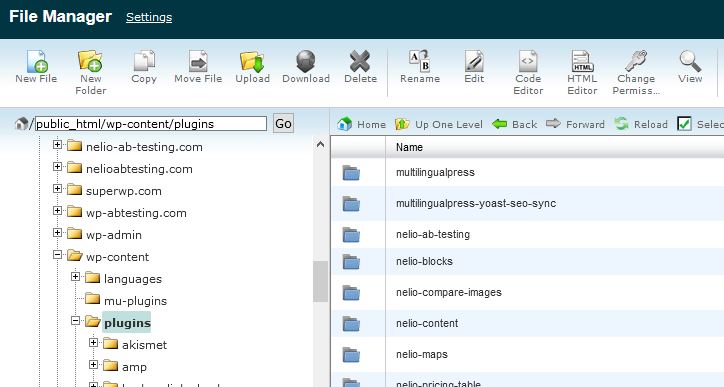
Task: Open Change Permissions keys icon
Action: point(636,61)
